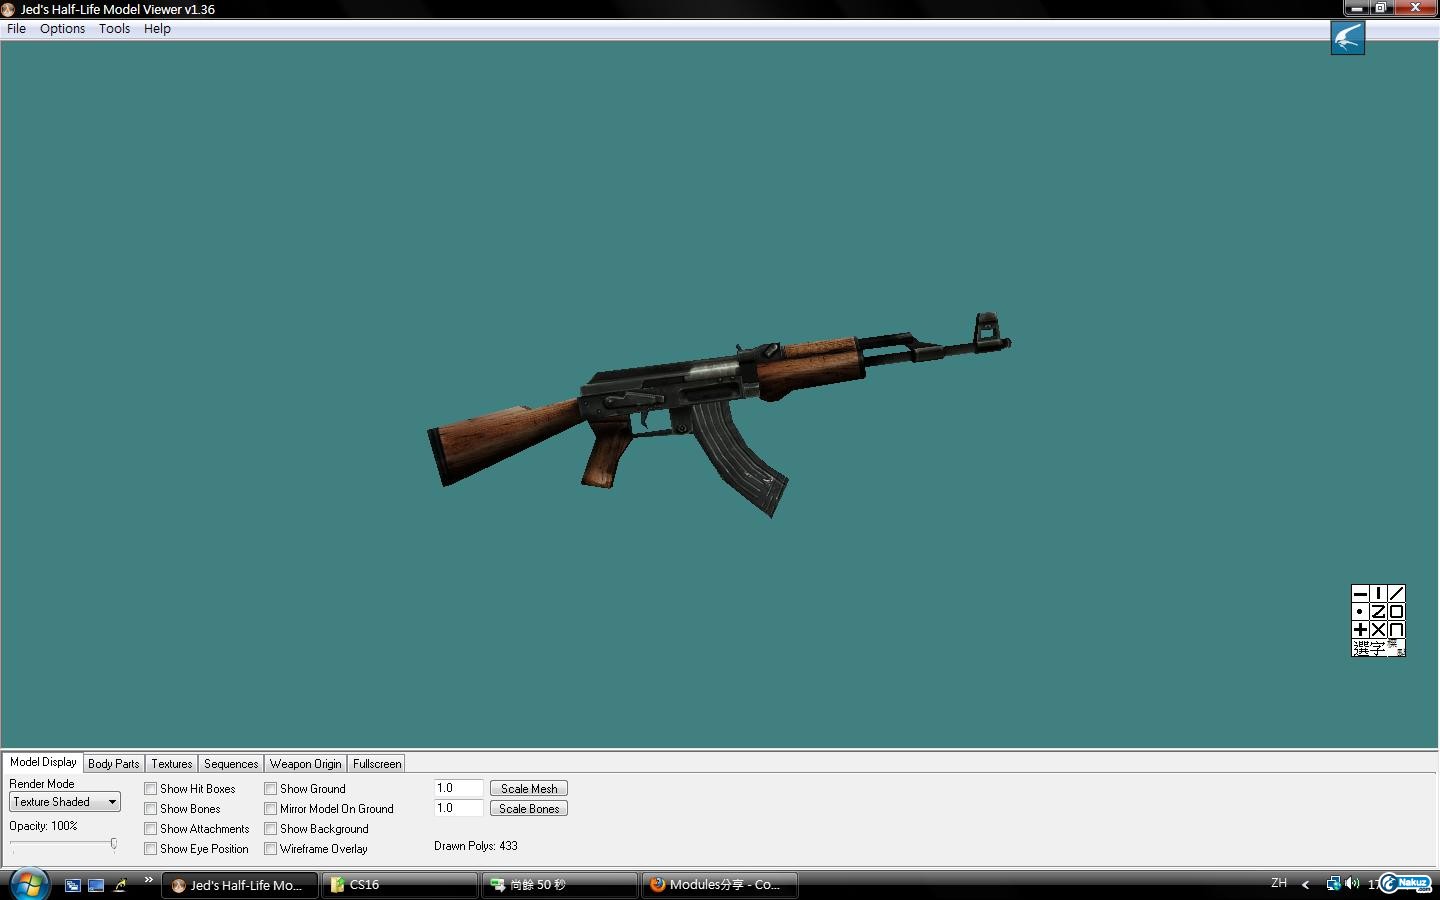Open the Options menu

[x=62, y=29]
